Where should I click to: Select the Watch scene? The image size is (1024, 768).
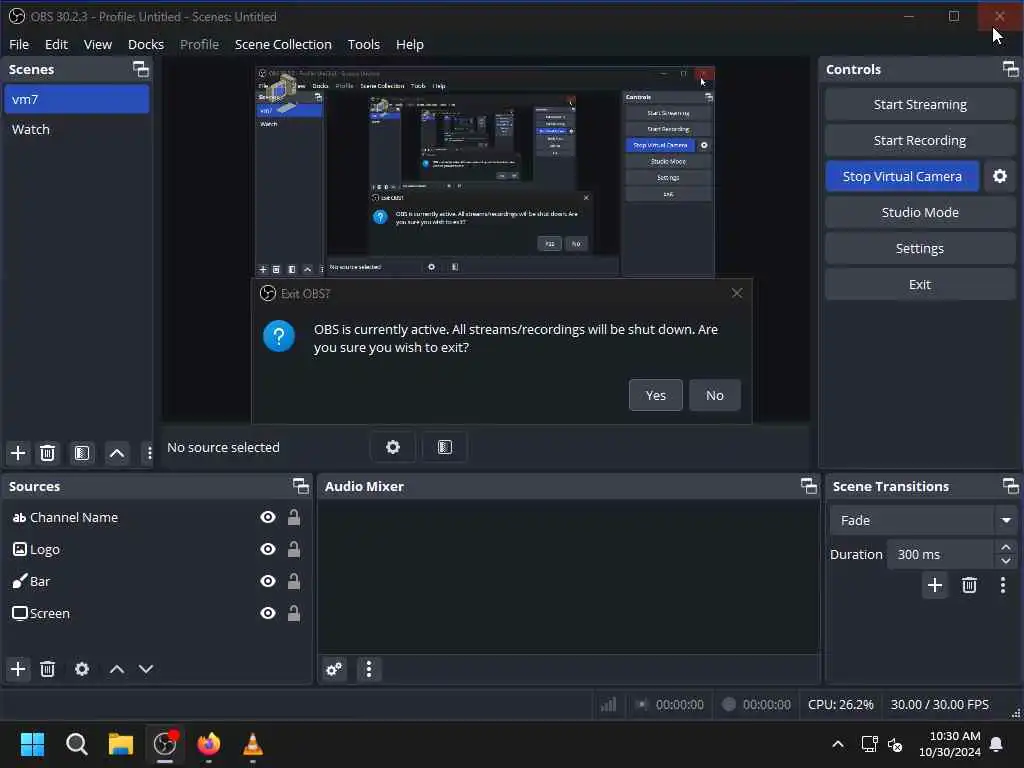[x=76, y=129]
